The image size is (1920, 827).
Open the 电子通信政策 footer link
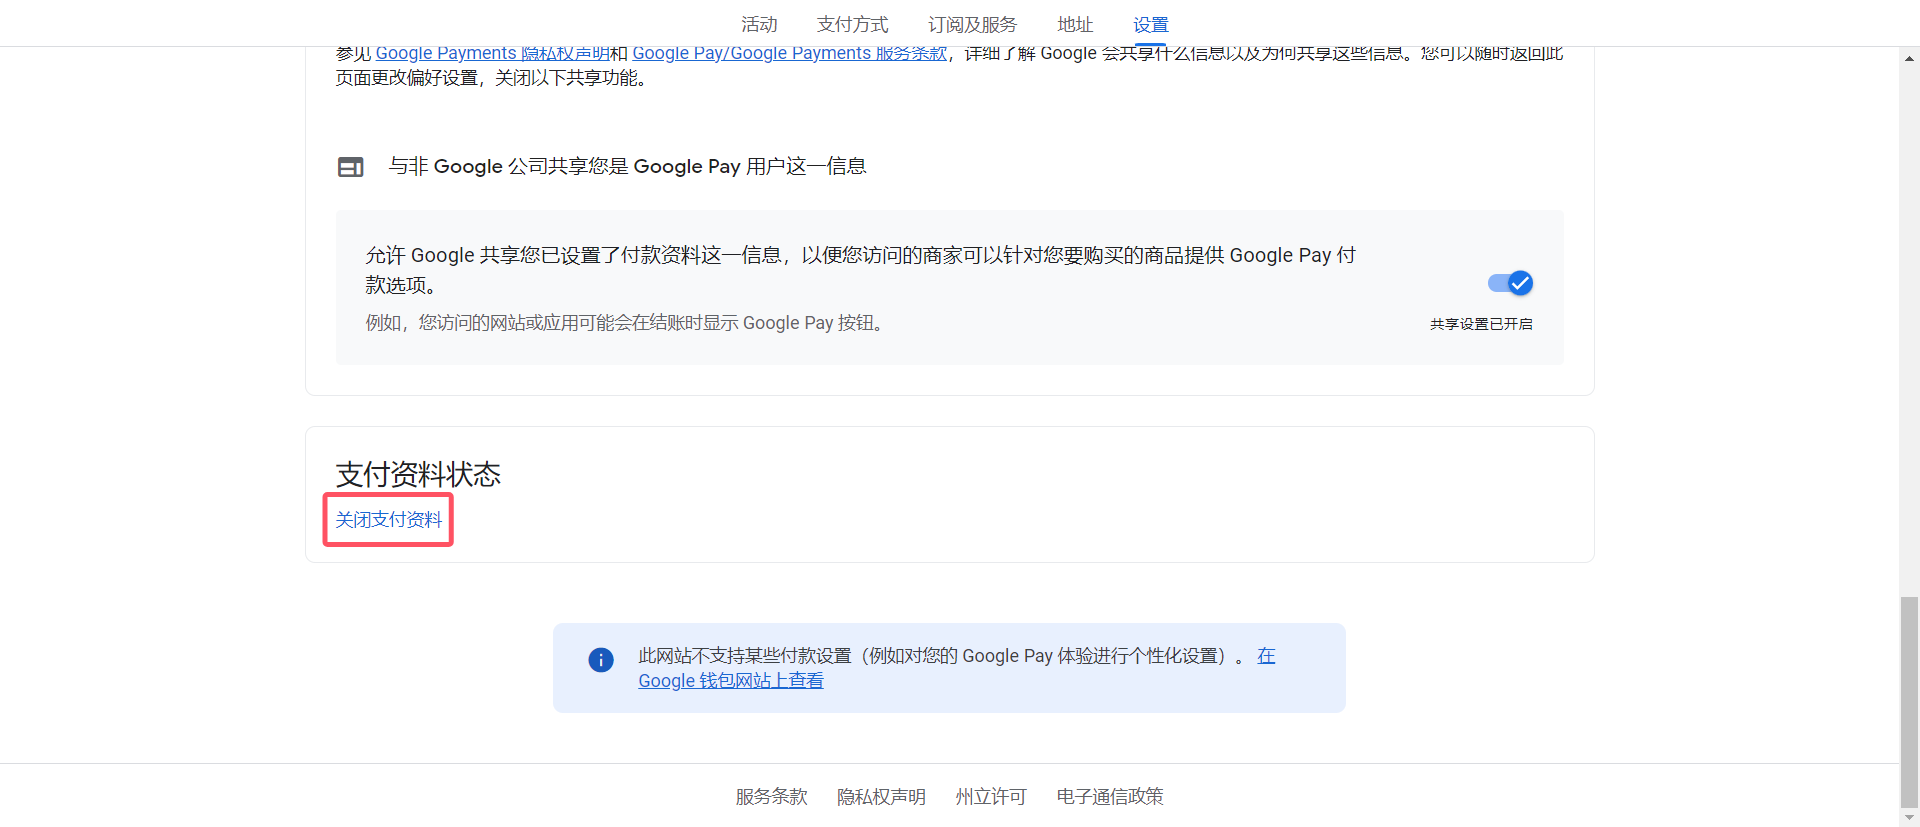(x=1110, y=797)
